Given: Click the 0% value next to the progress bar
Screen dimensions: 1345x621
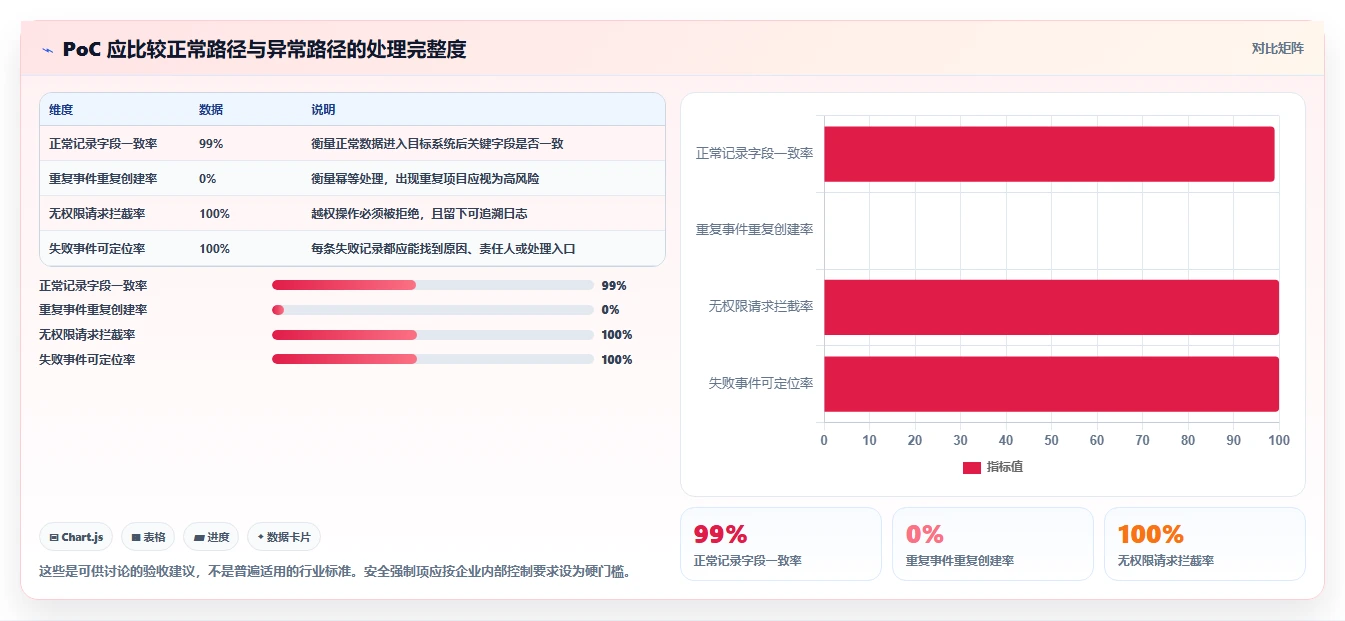Looking at the screenshot, I should pyautogui.click(x=610, y=310).
